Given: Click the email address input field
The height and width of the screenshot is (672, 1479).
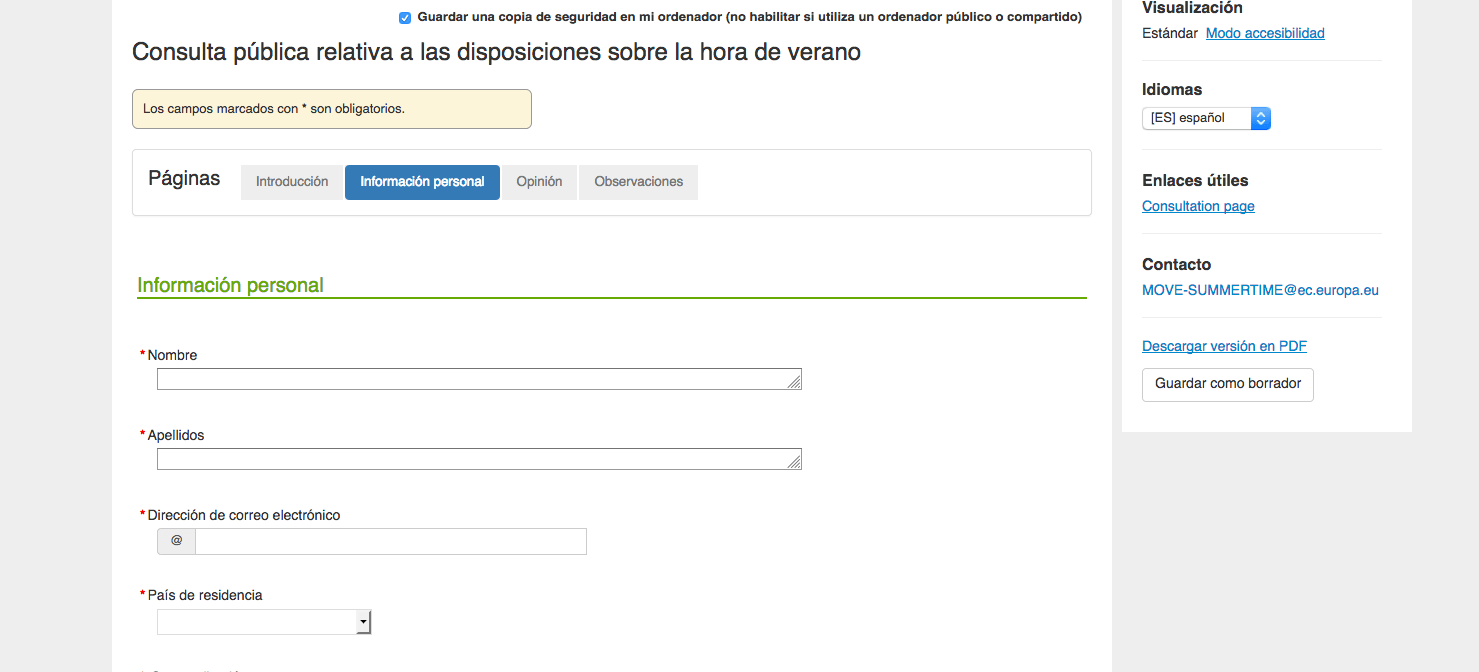Looking at the screenshot, I should [390, 541].
